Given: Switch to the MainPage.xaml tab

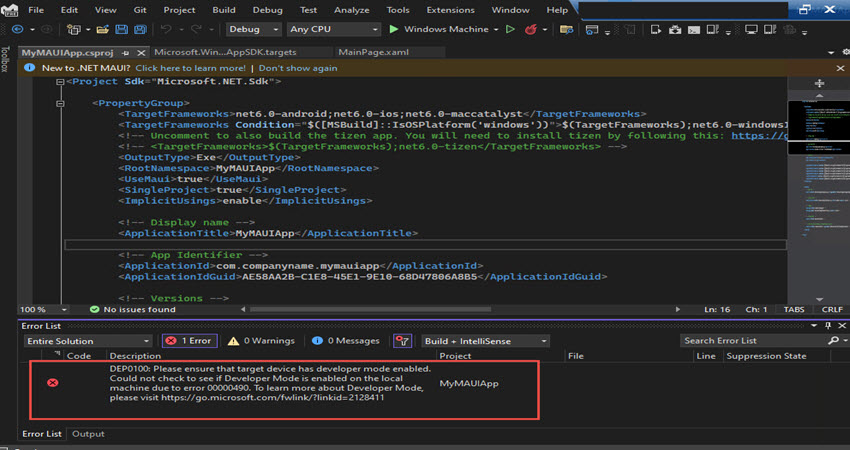Looking at the screenshot, I should coord(371,51).
